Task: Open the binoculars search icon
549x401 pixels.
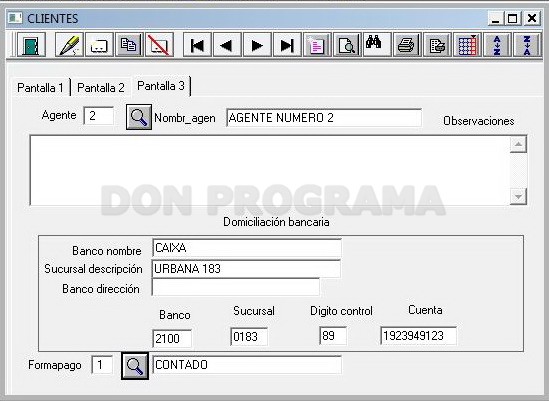Action: pyautogui.click(x=377, y=45)
